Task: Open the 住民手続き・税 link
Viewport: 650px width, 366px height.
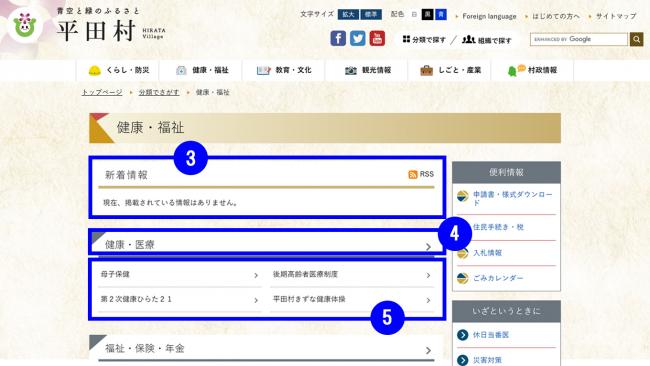Action: (498, 227)
